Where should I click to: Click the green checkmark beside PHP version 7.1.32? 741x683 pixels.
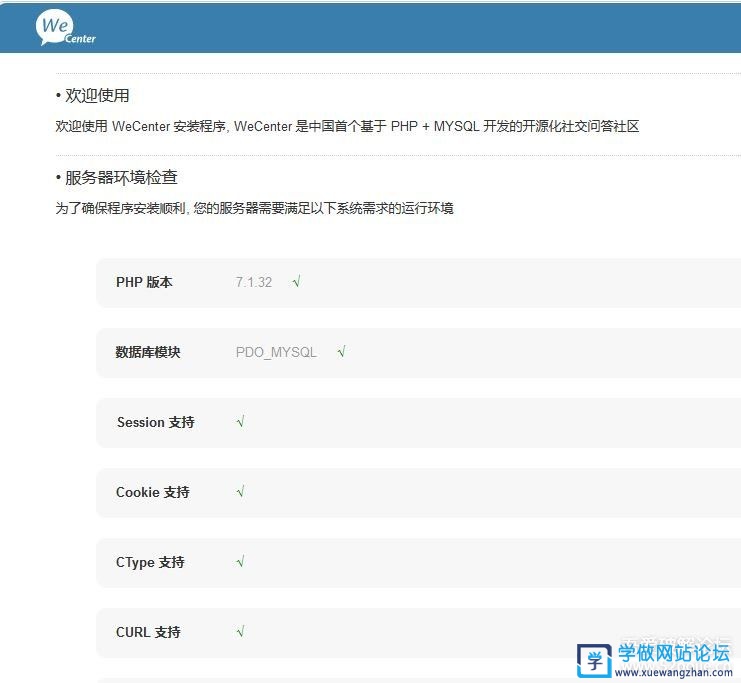coord(297,282)
